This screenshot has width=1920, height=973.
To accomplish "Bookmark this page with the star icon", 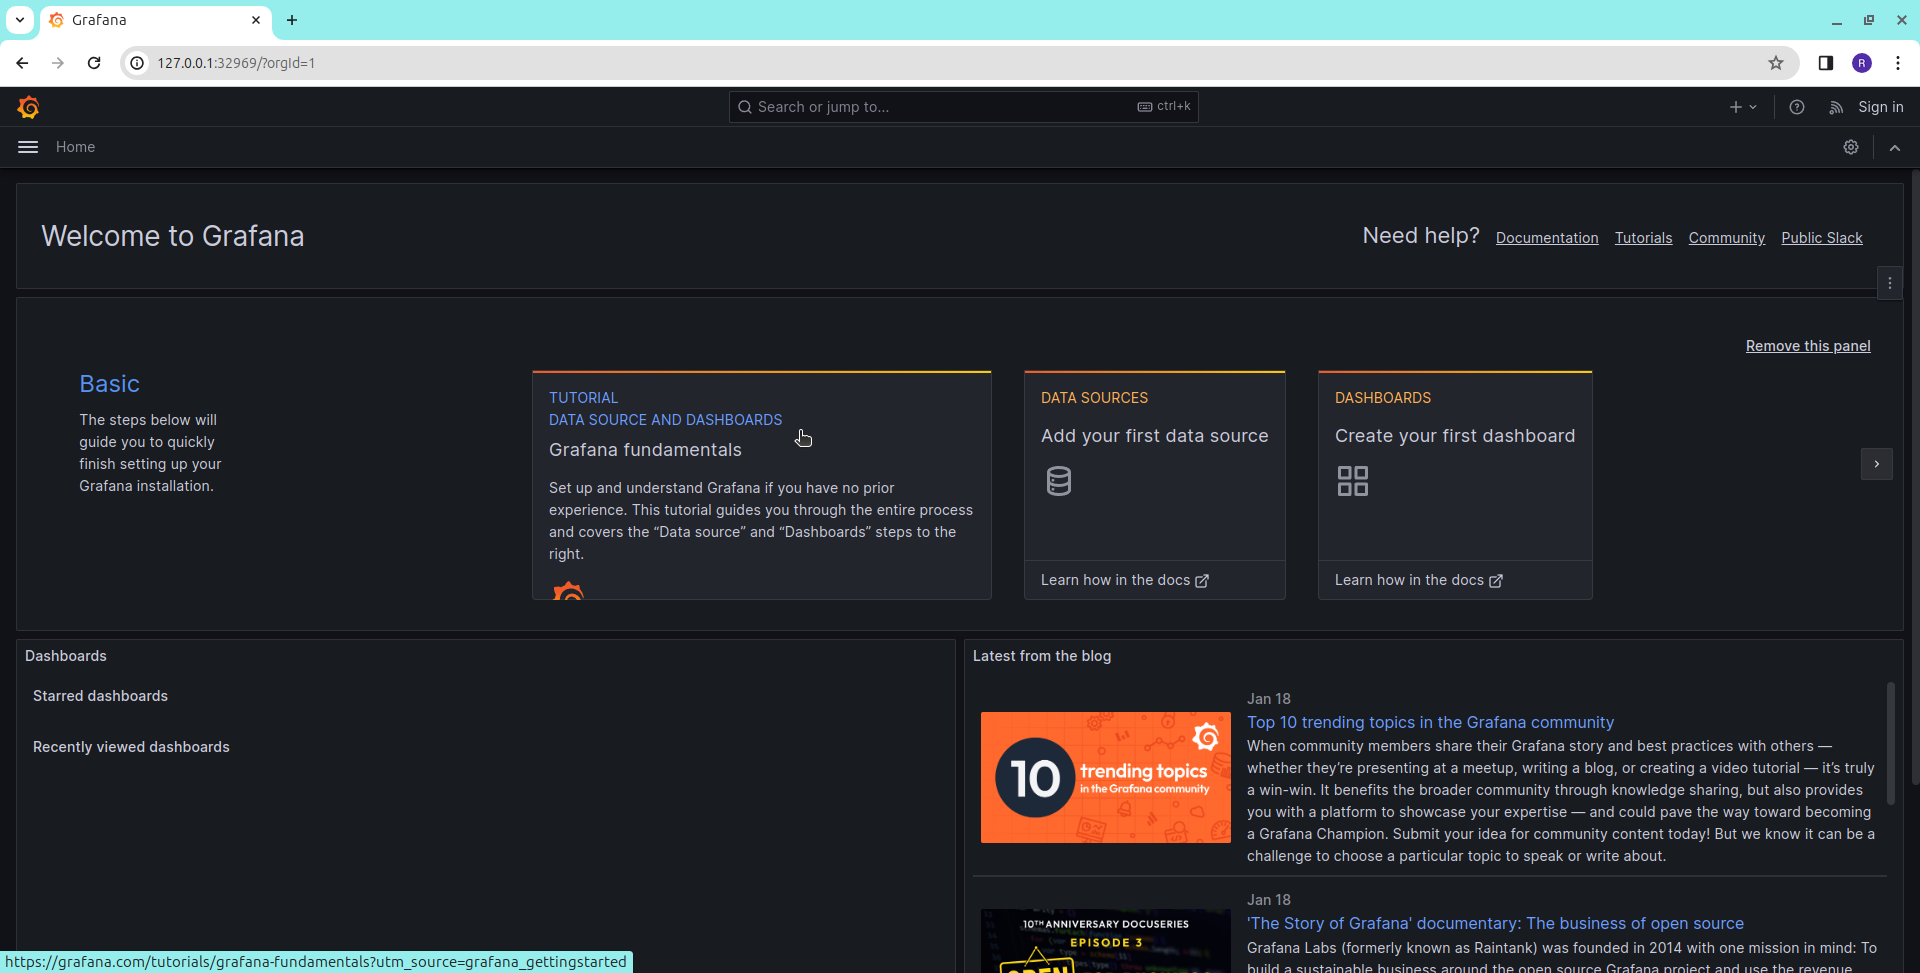I will (1776, 63).
